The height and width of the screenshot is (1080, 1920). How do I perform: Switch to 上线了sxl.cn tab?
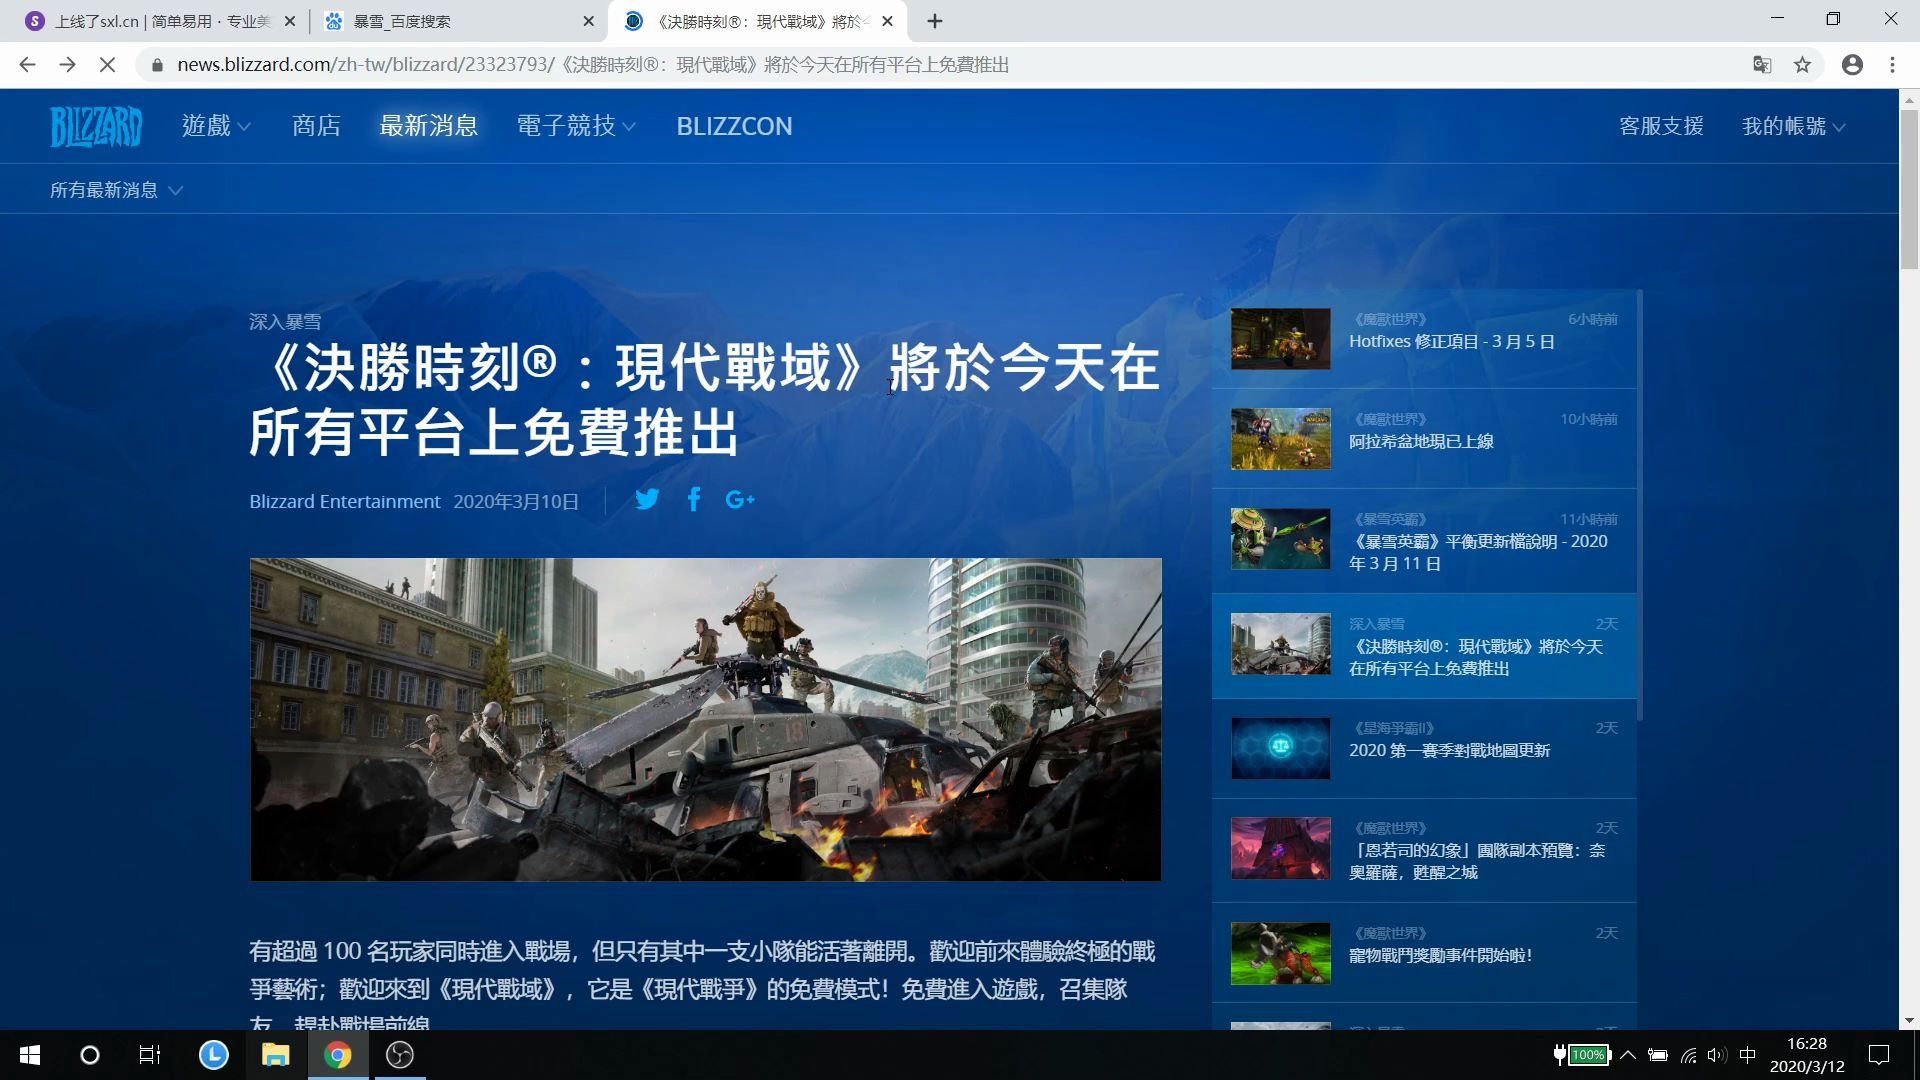click(160, 21)
